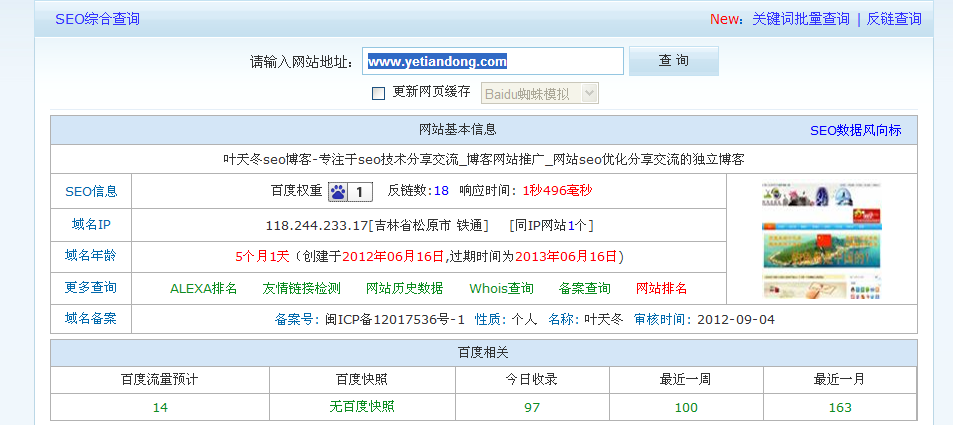Click 域名备案 row label

click(91, 318)
